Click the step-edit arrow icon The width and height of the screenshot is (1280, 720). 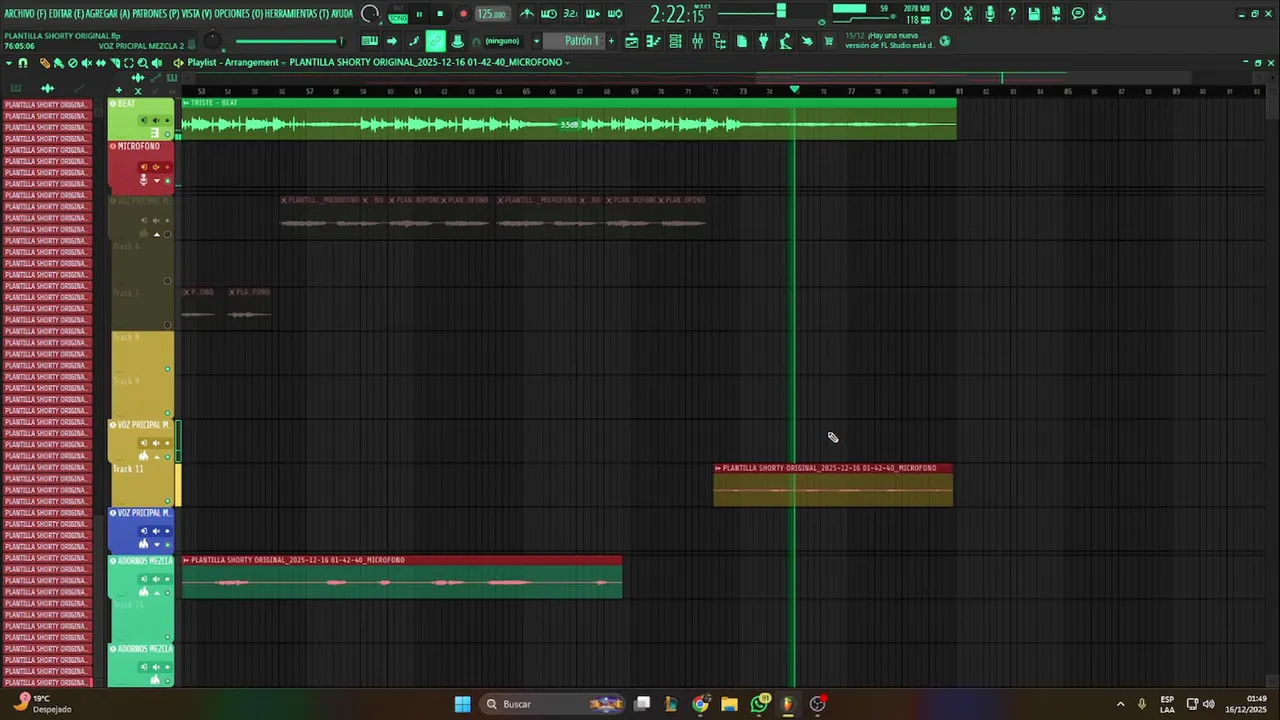pyautogui.click(x=391, y=41)
